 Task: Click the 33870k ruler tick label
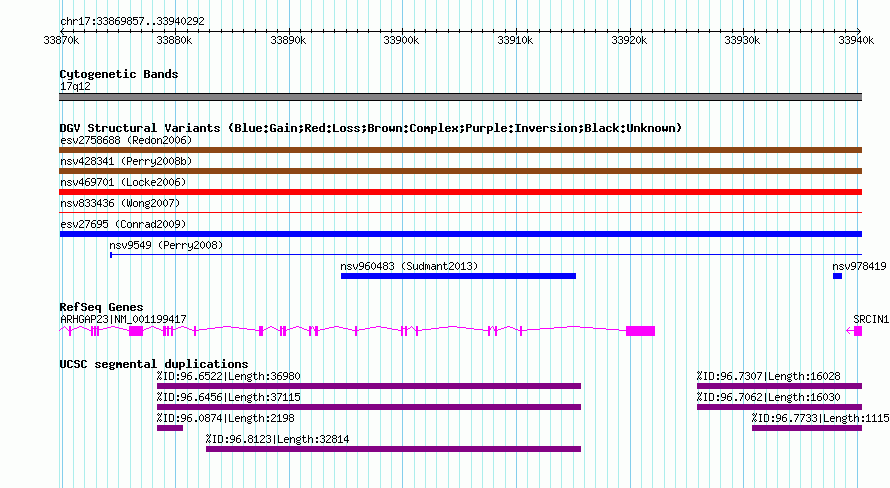[x=61, y=40]
